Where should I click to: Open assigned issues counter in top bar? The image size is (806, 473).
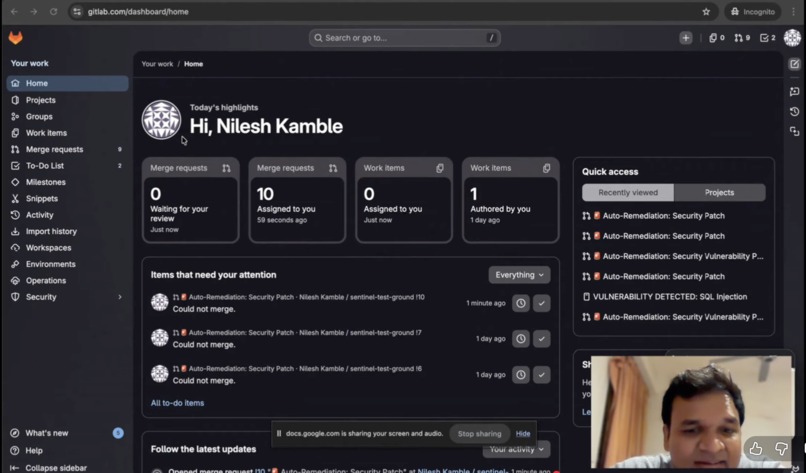click(x=717, y=38)
